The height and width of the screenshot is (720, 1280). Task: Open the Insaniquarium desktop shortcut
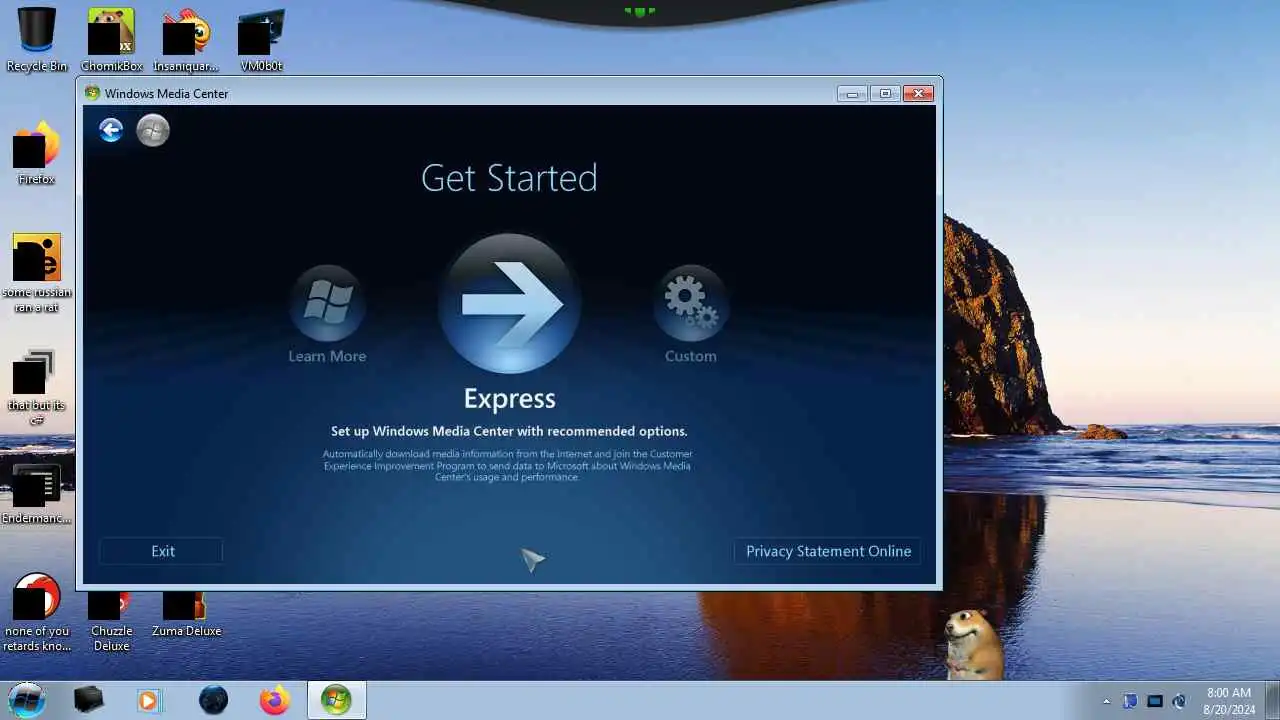click(186, 40)
